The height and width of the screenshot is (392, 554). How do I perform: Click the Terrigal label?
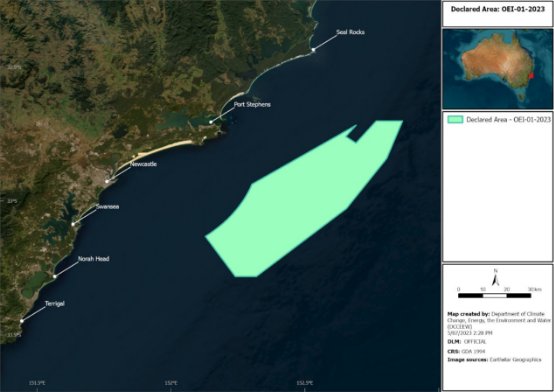click(55, 304)
